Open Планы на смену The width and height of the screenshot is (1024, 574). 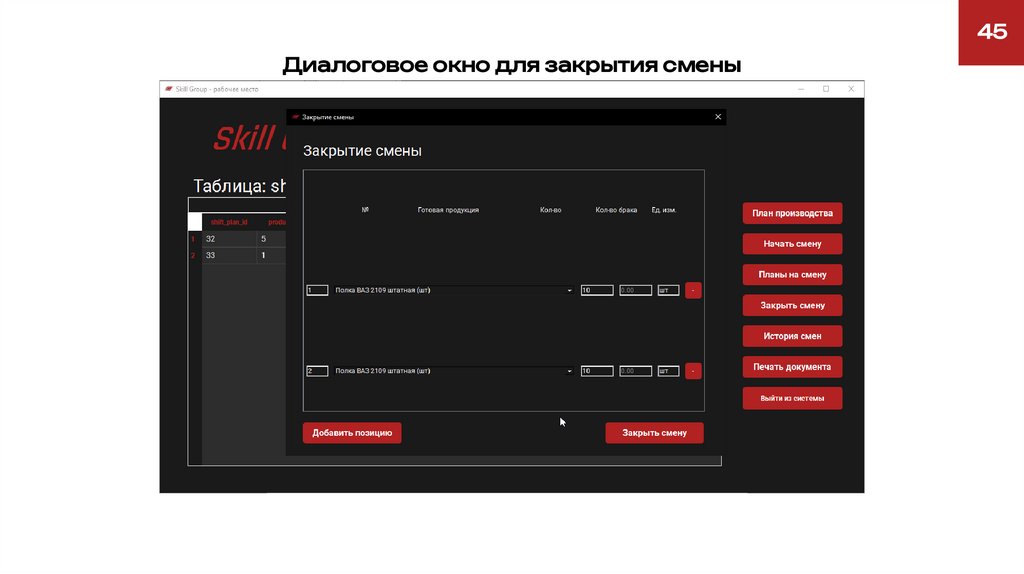[792, 274]
